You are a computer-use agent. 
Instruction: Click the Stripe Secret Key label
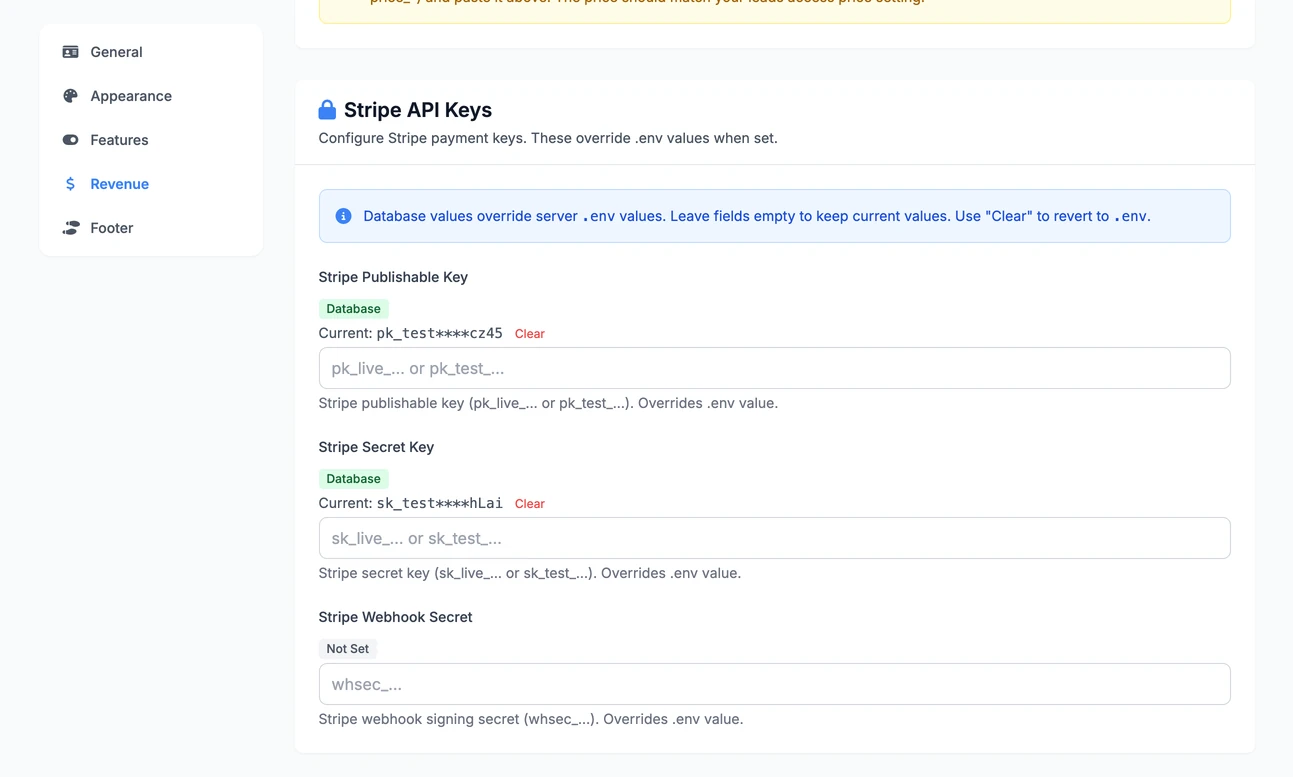pos(376,447)
